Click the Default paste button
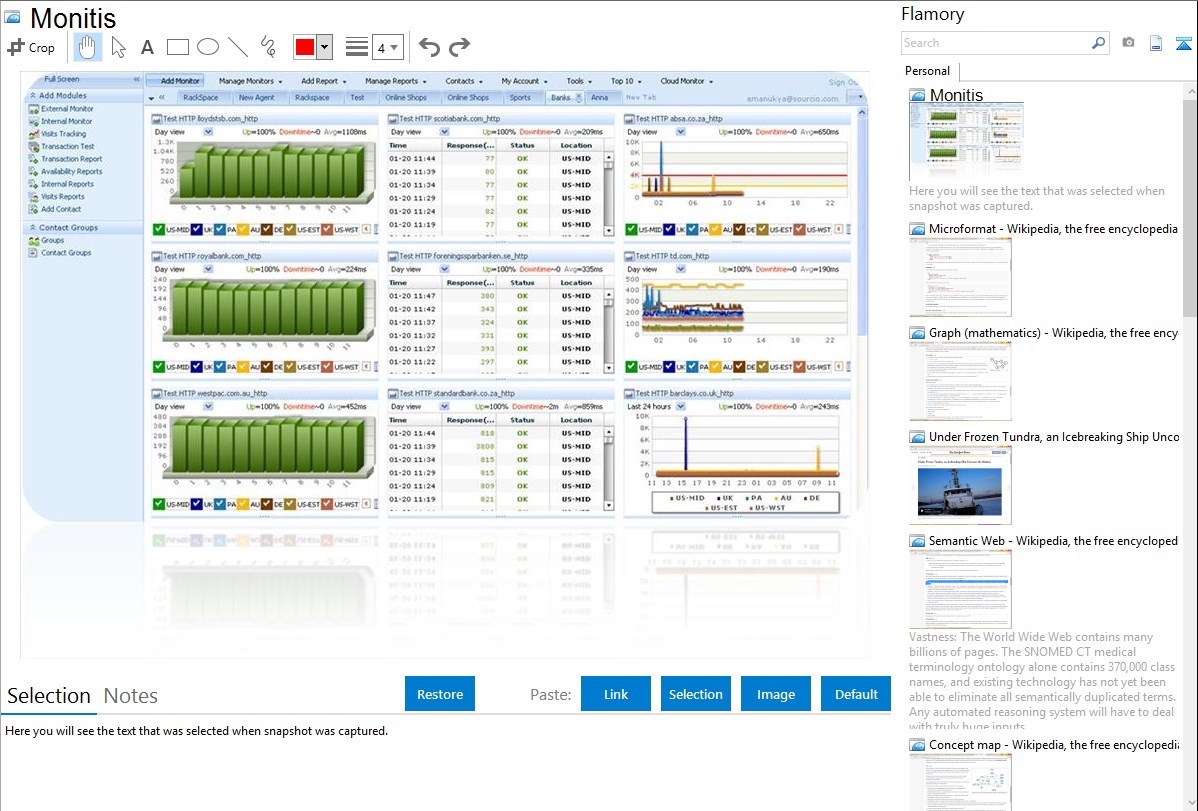The width and height of the screenshot is (1198, 811). (856, 693)
